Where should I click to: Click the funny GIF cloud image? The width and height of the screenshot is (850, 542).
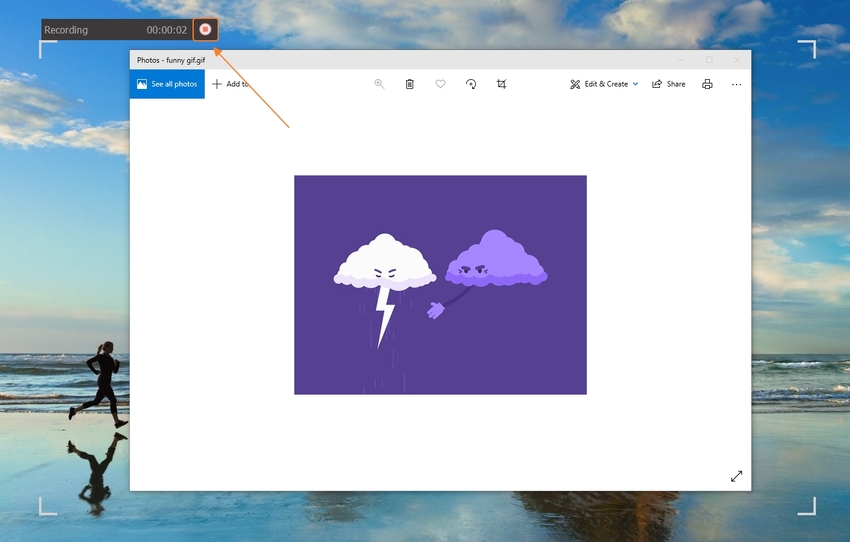[x=440, y=285]
